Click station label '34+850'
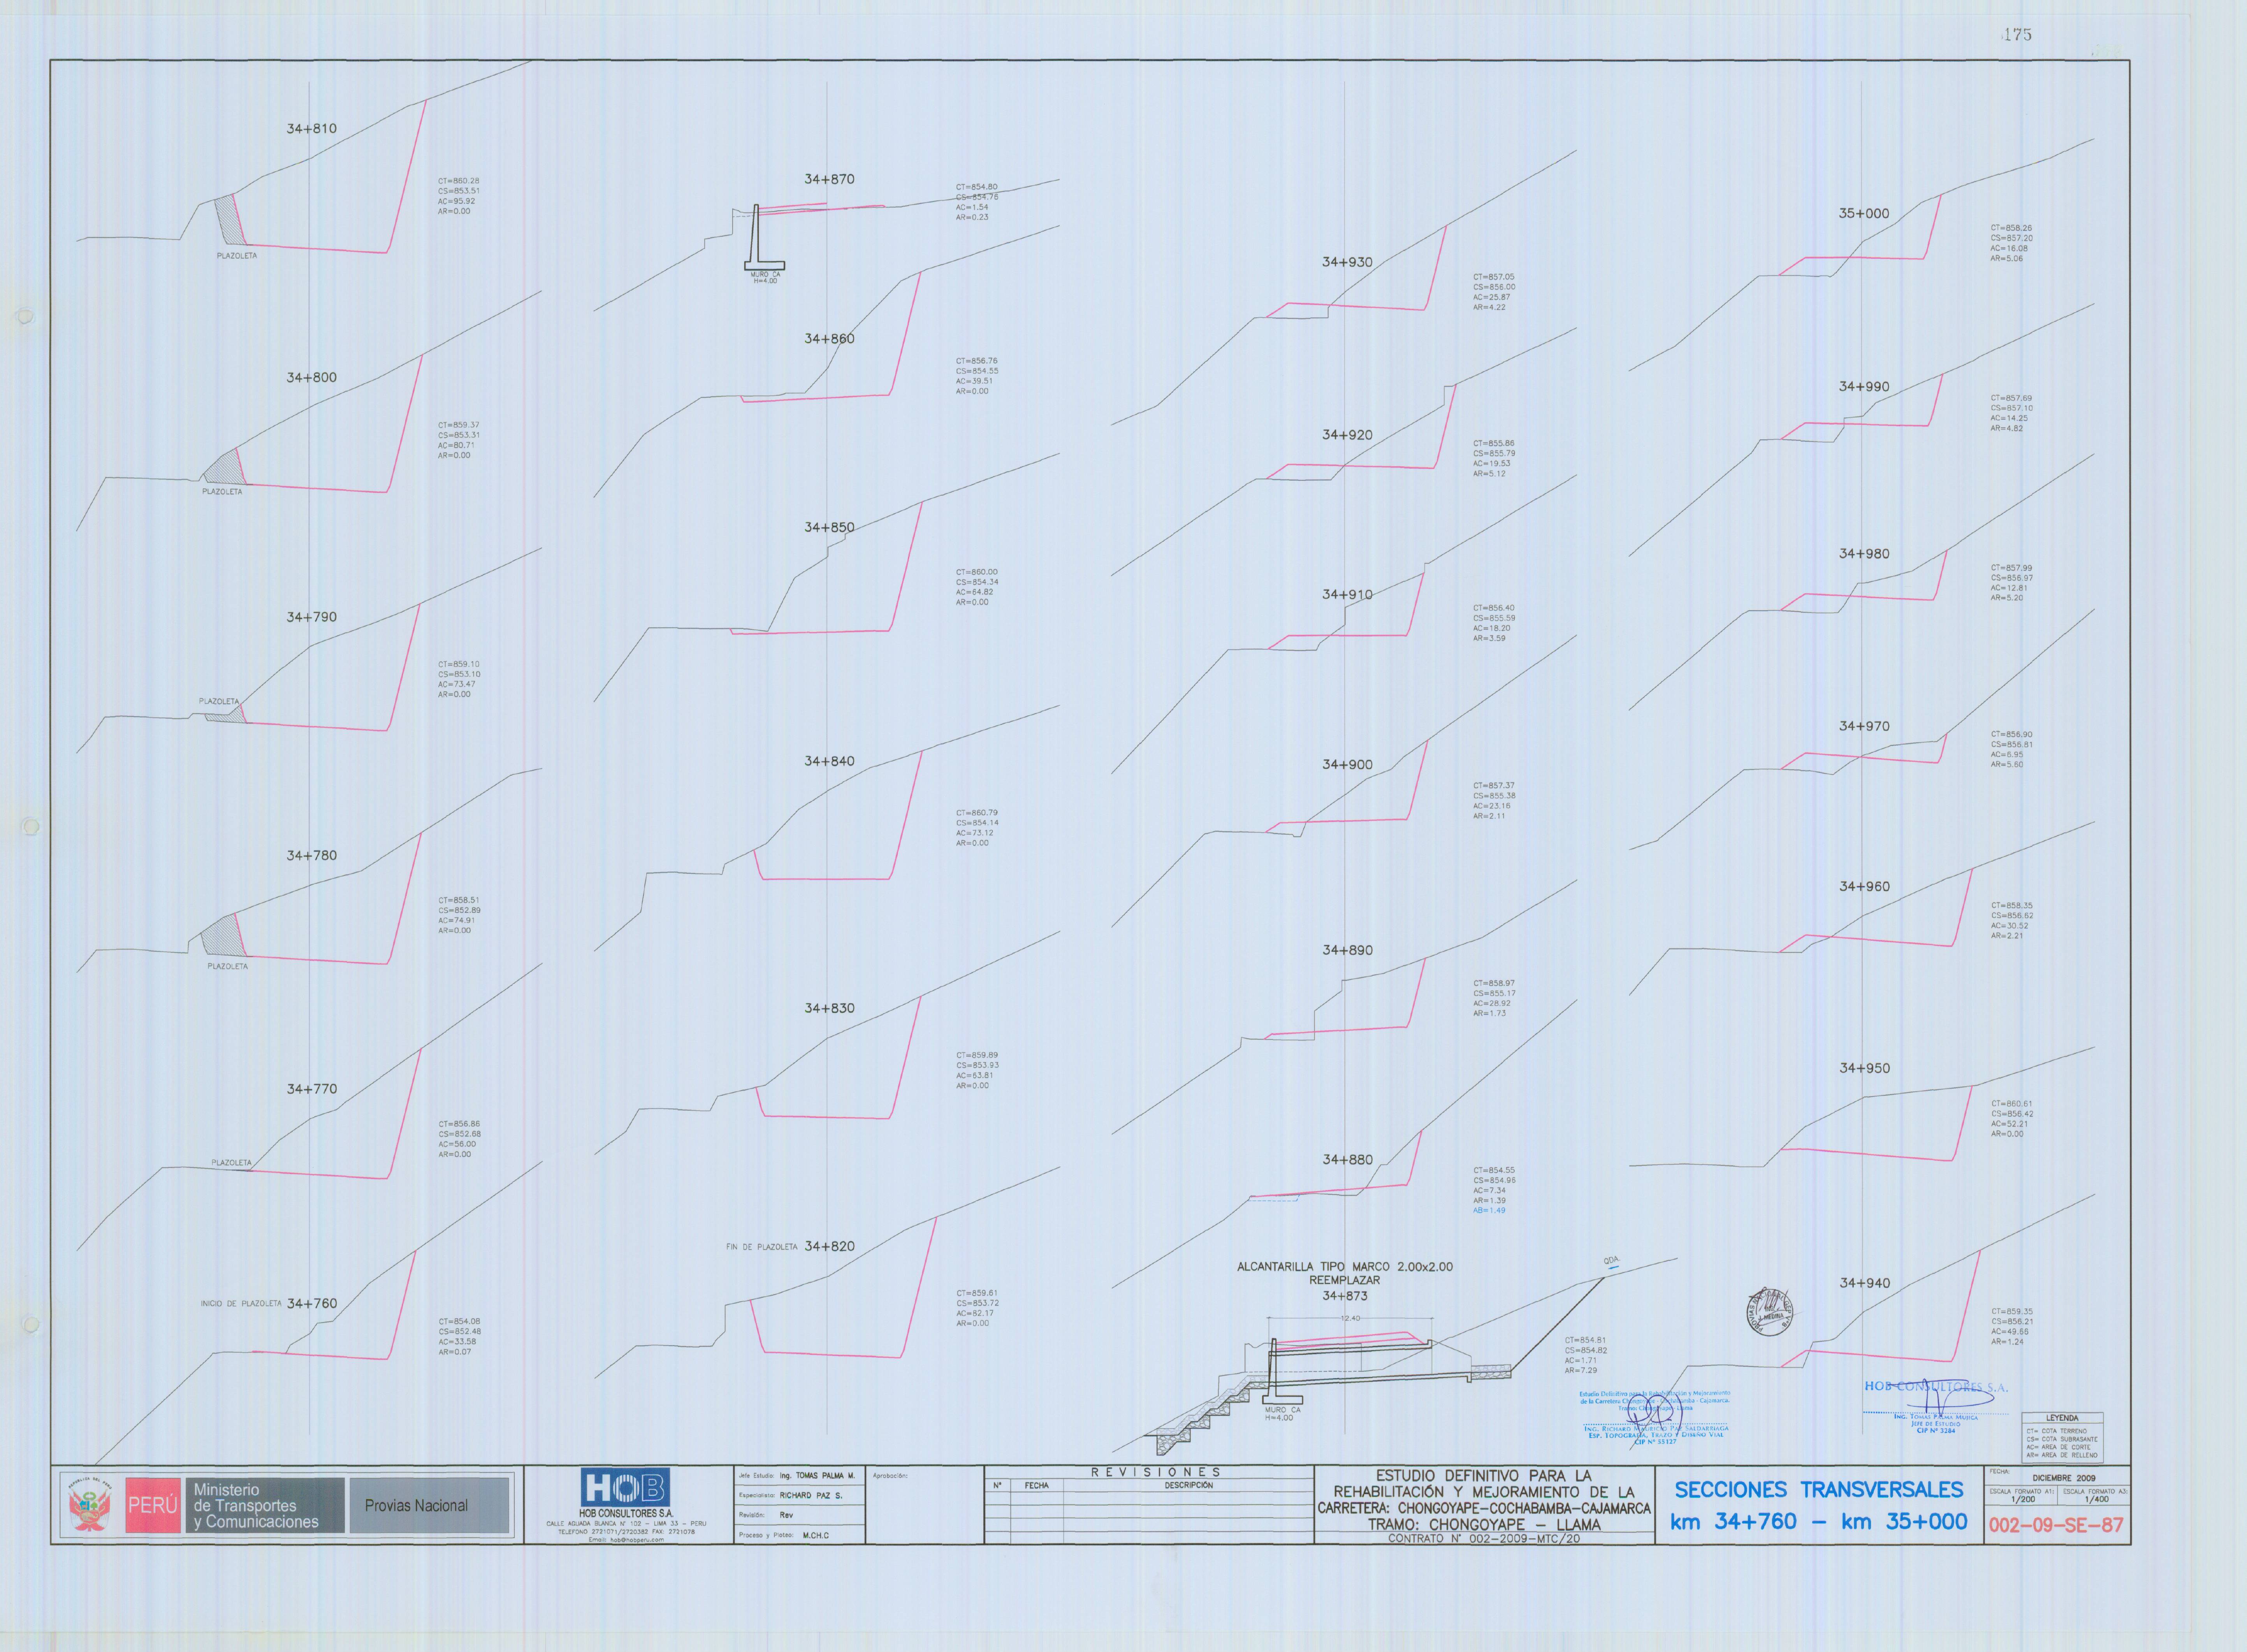 coord(830,528)
